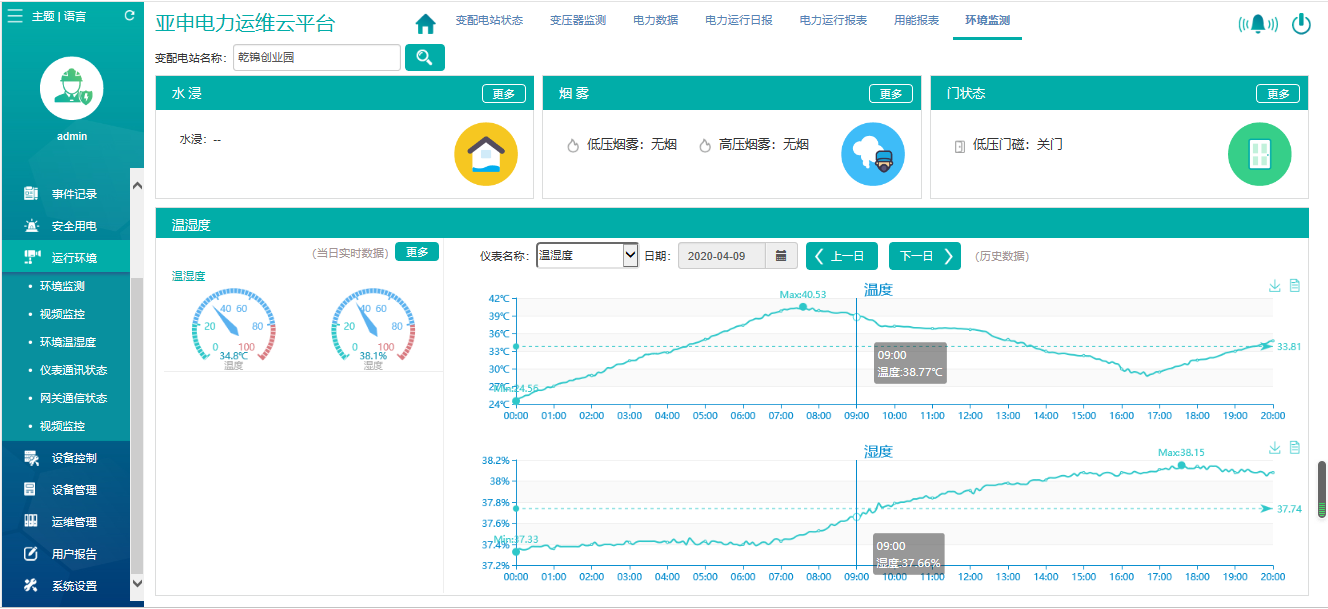The height and width of the screenshot is (609, 1328).
Task: Open the 仪表名称 dropdown
Action: tap(587, 256)
